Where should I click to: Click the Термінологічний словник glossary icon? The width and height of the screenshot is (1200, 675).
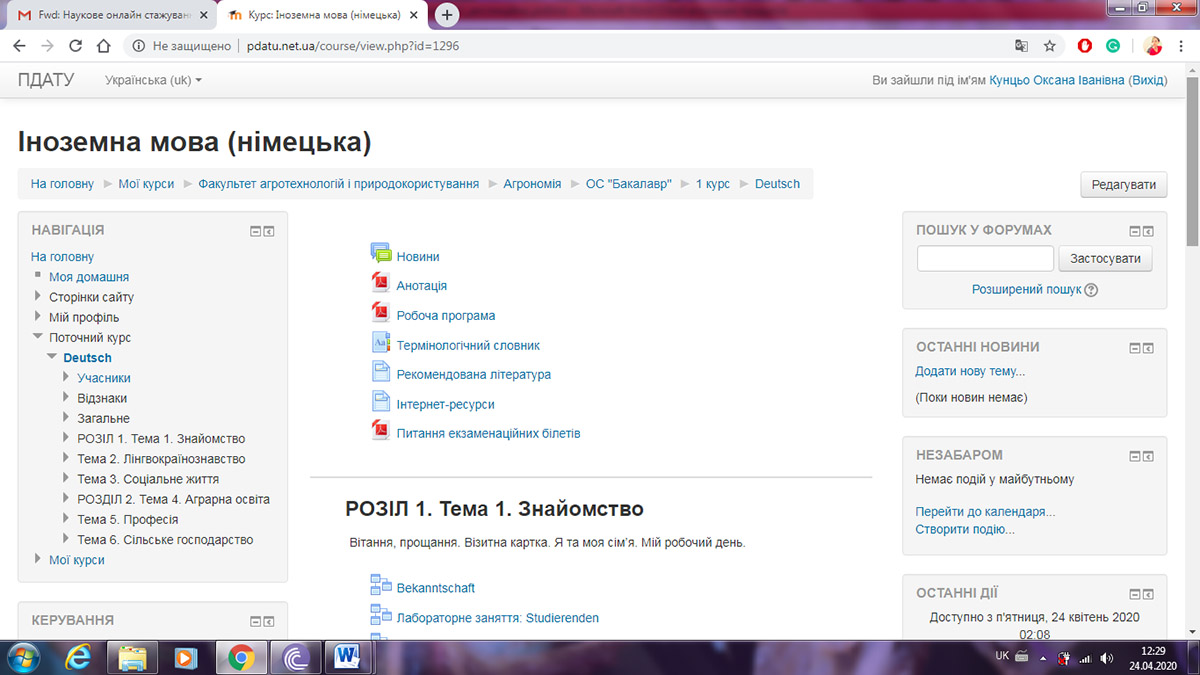380,343
